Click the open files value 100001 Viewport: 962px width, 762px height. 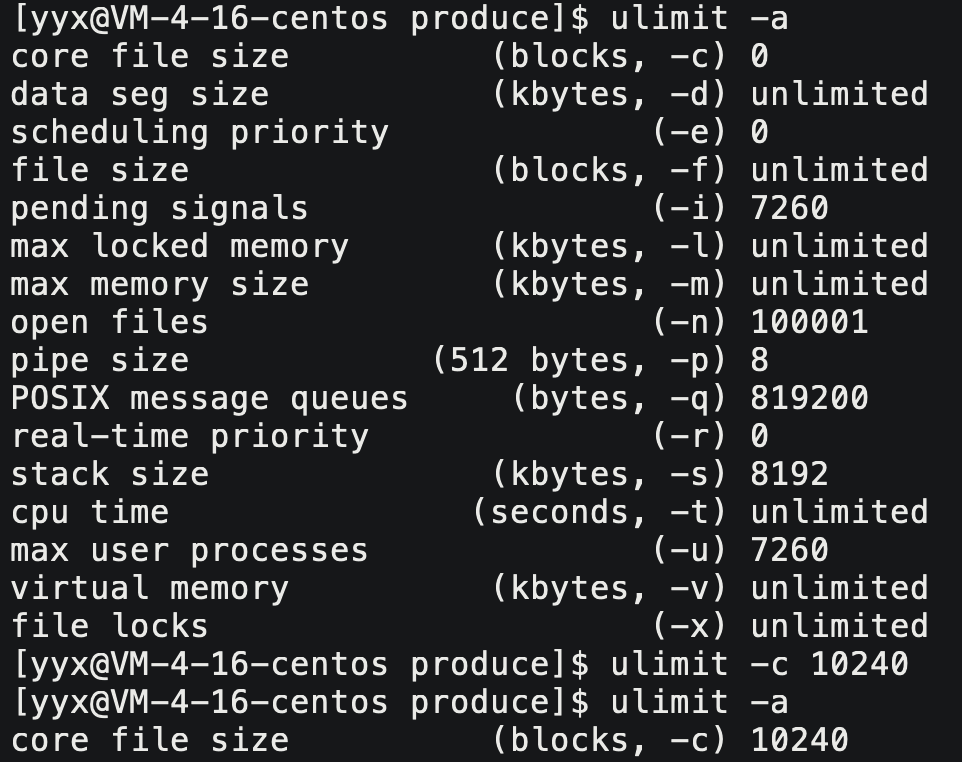[809, 322]
